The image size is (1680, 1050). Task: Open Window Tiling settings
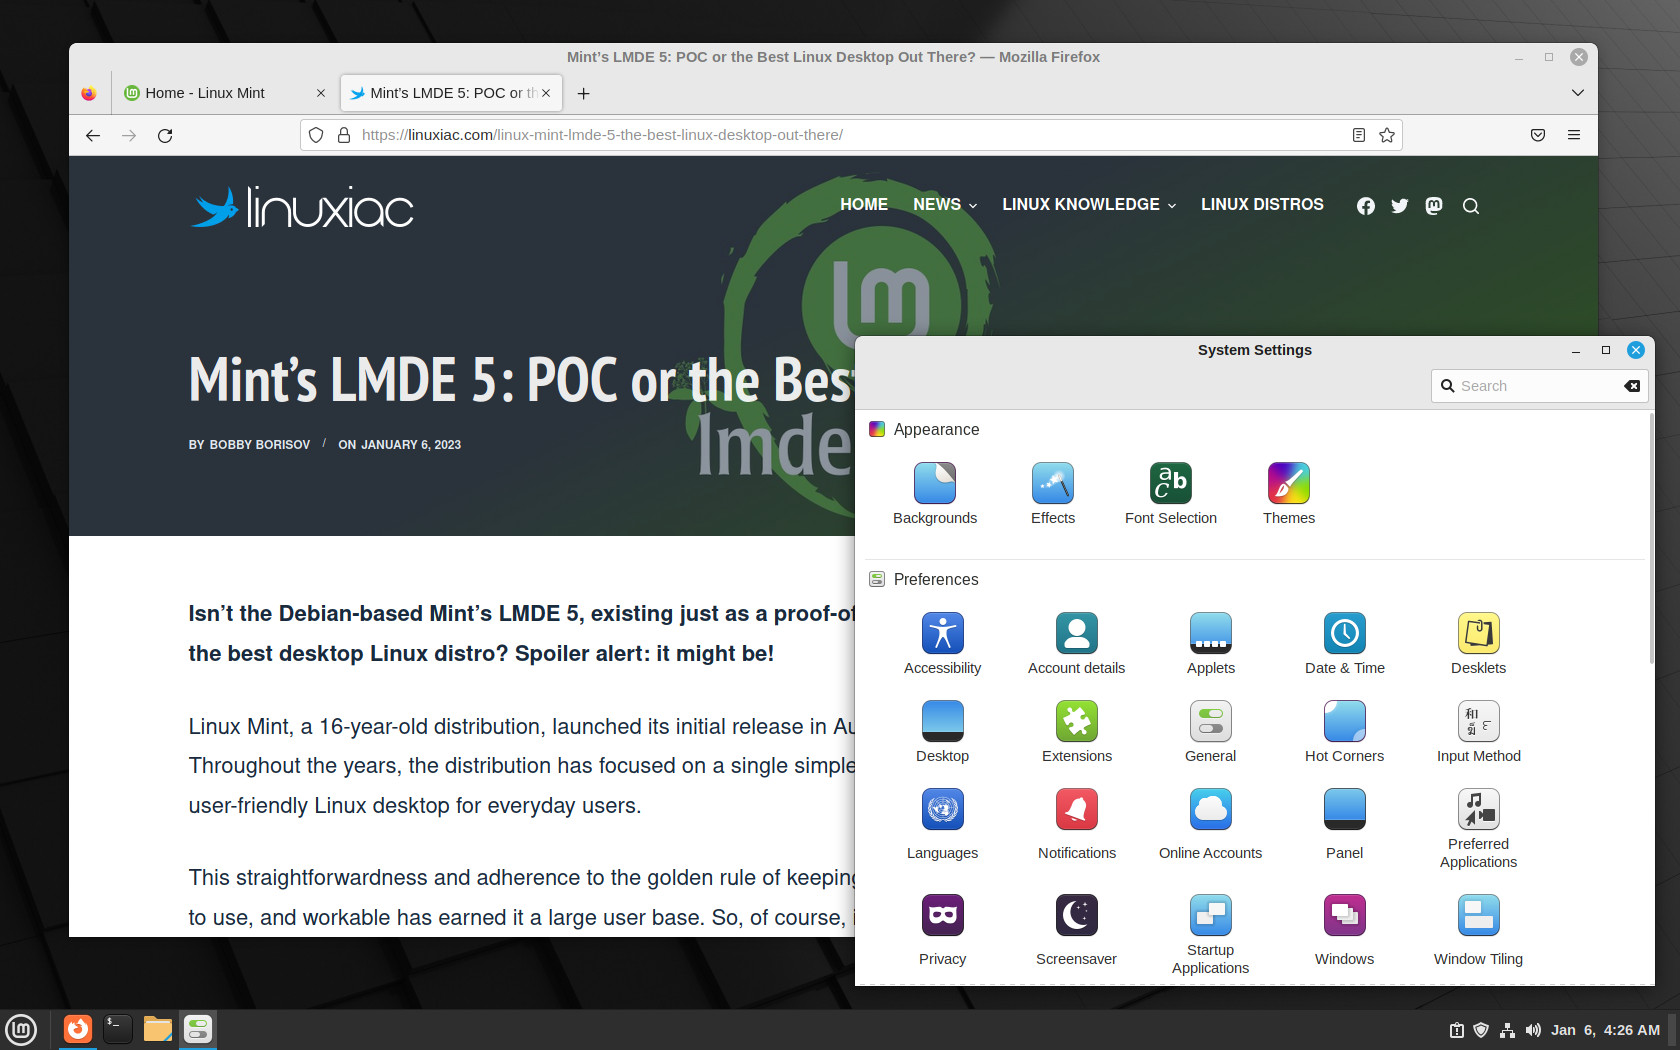1479,931
